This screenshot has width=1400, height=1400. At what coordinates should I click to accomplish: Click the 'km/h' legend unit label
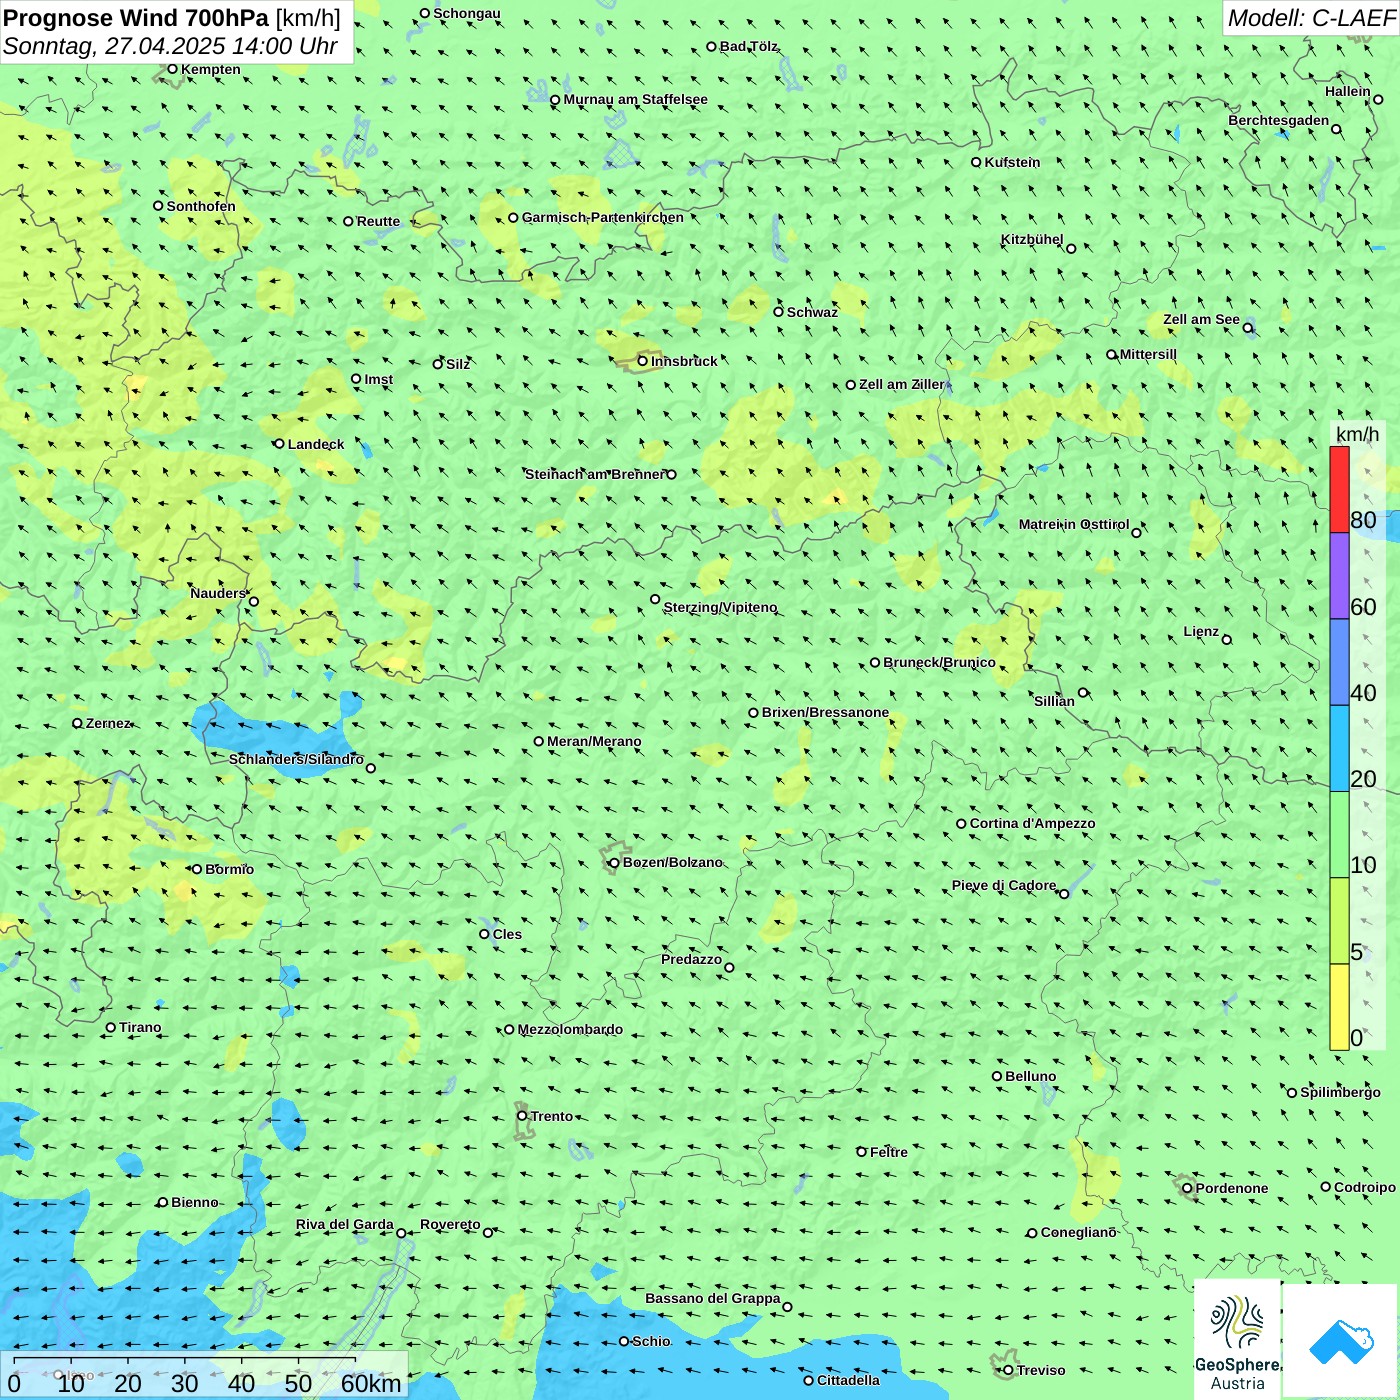point(1357,434)
